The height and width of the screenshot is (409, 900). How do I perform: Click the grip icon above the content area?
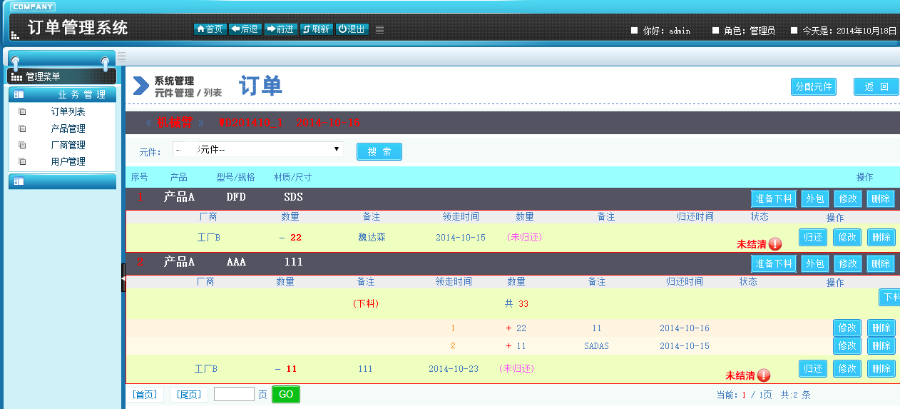pos(122,57)
